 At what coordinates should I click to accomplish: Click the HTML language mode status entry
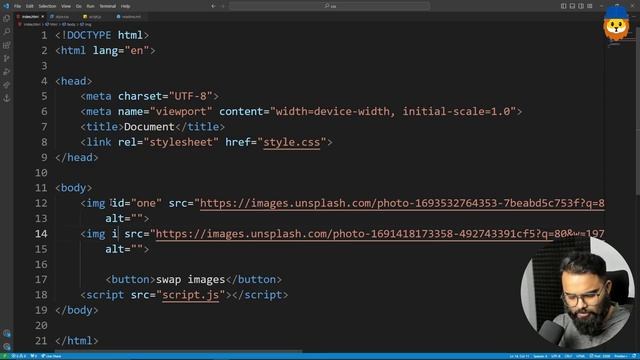click(580, 356)
